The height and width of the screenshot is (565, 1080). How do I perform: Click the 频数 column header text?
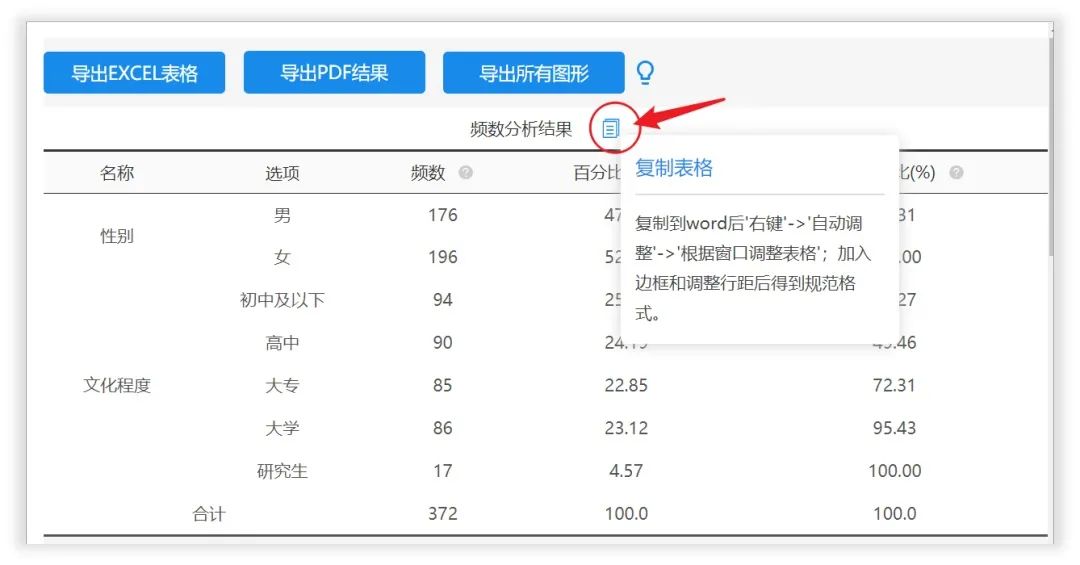[x=428, y=173]
